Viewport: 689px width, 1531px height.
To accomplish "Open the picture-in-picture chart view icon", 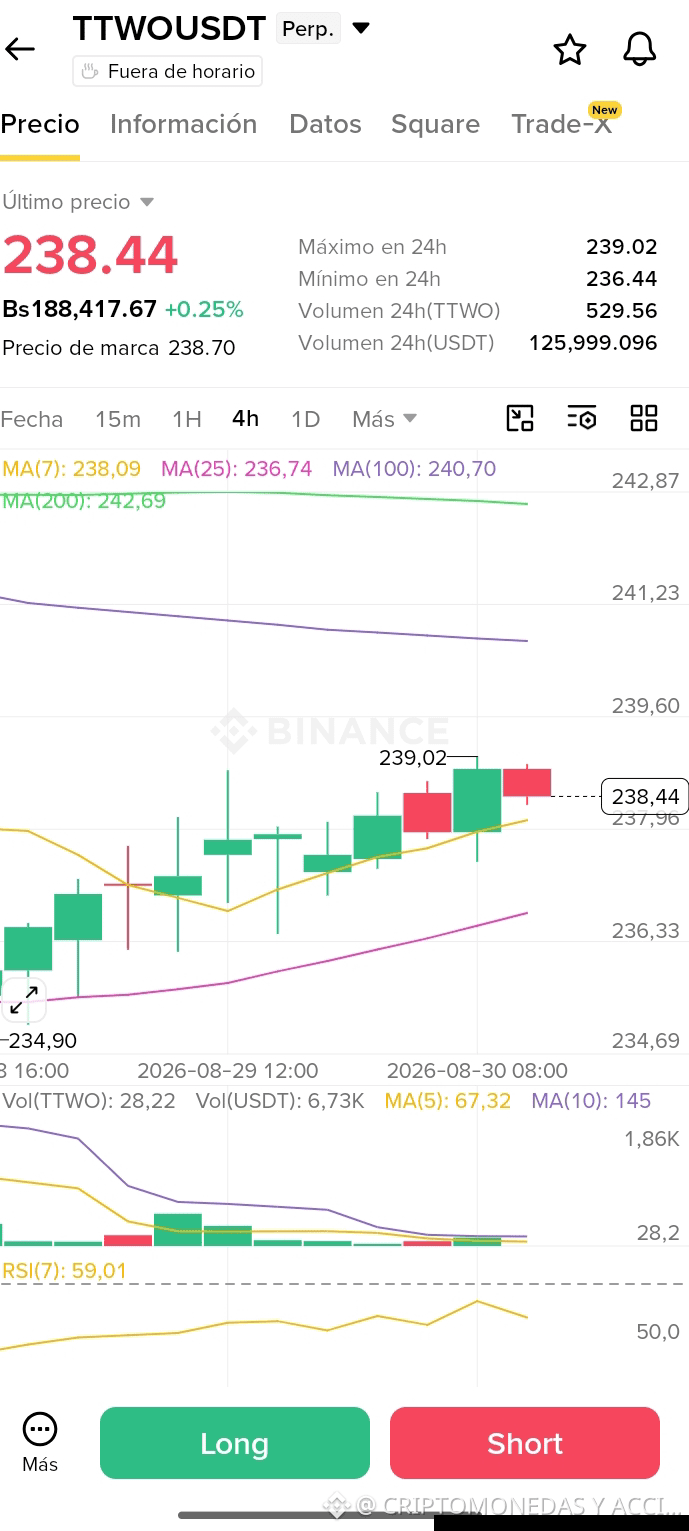I will (520, 418).
